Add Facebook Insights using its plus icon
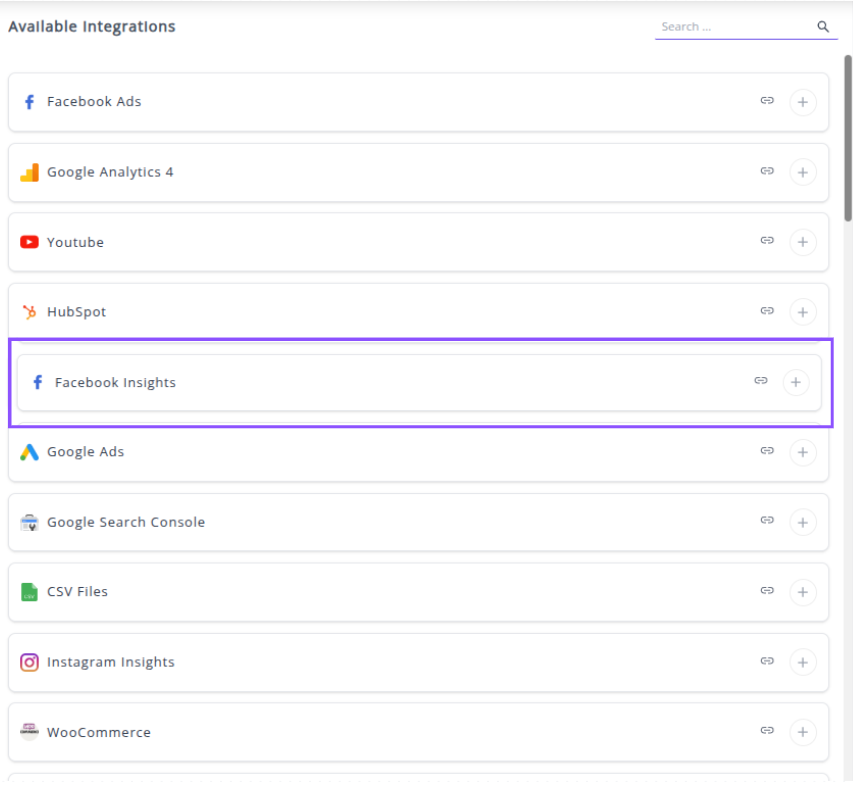853x787 pixels. pyautogui.click(x=796, y=382)
